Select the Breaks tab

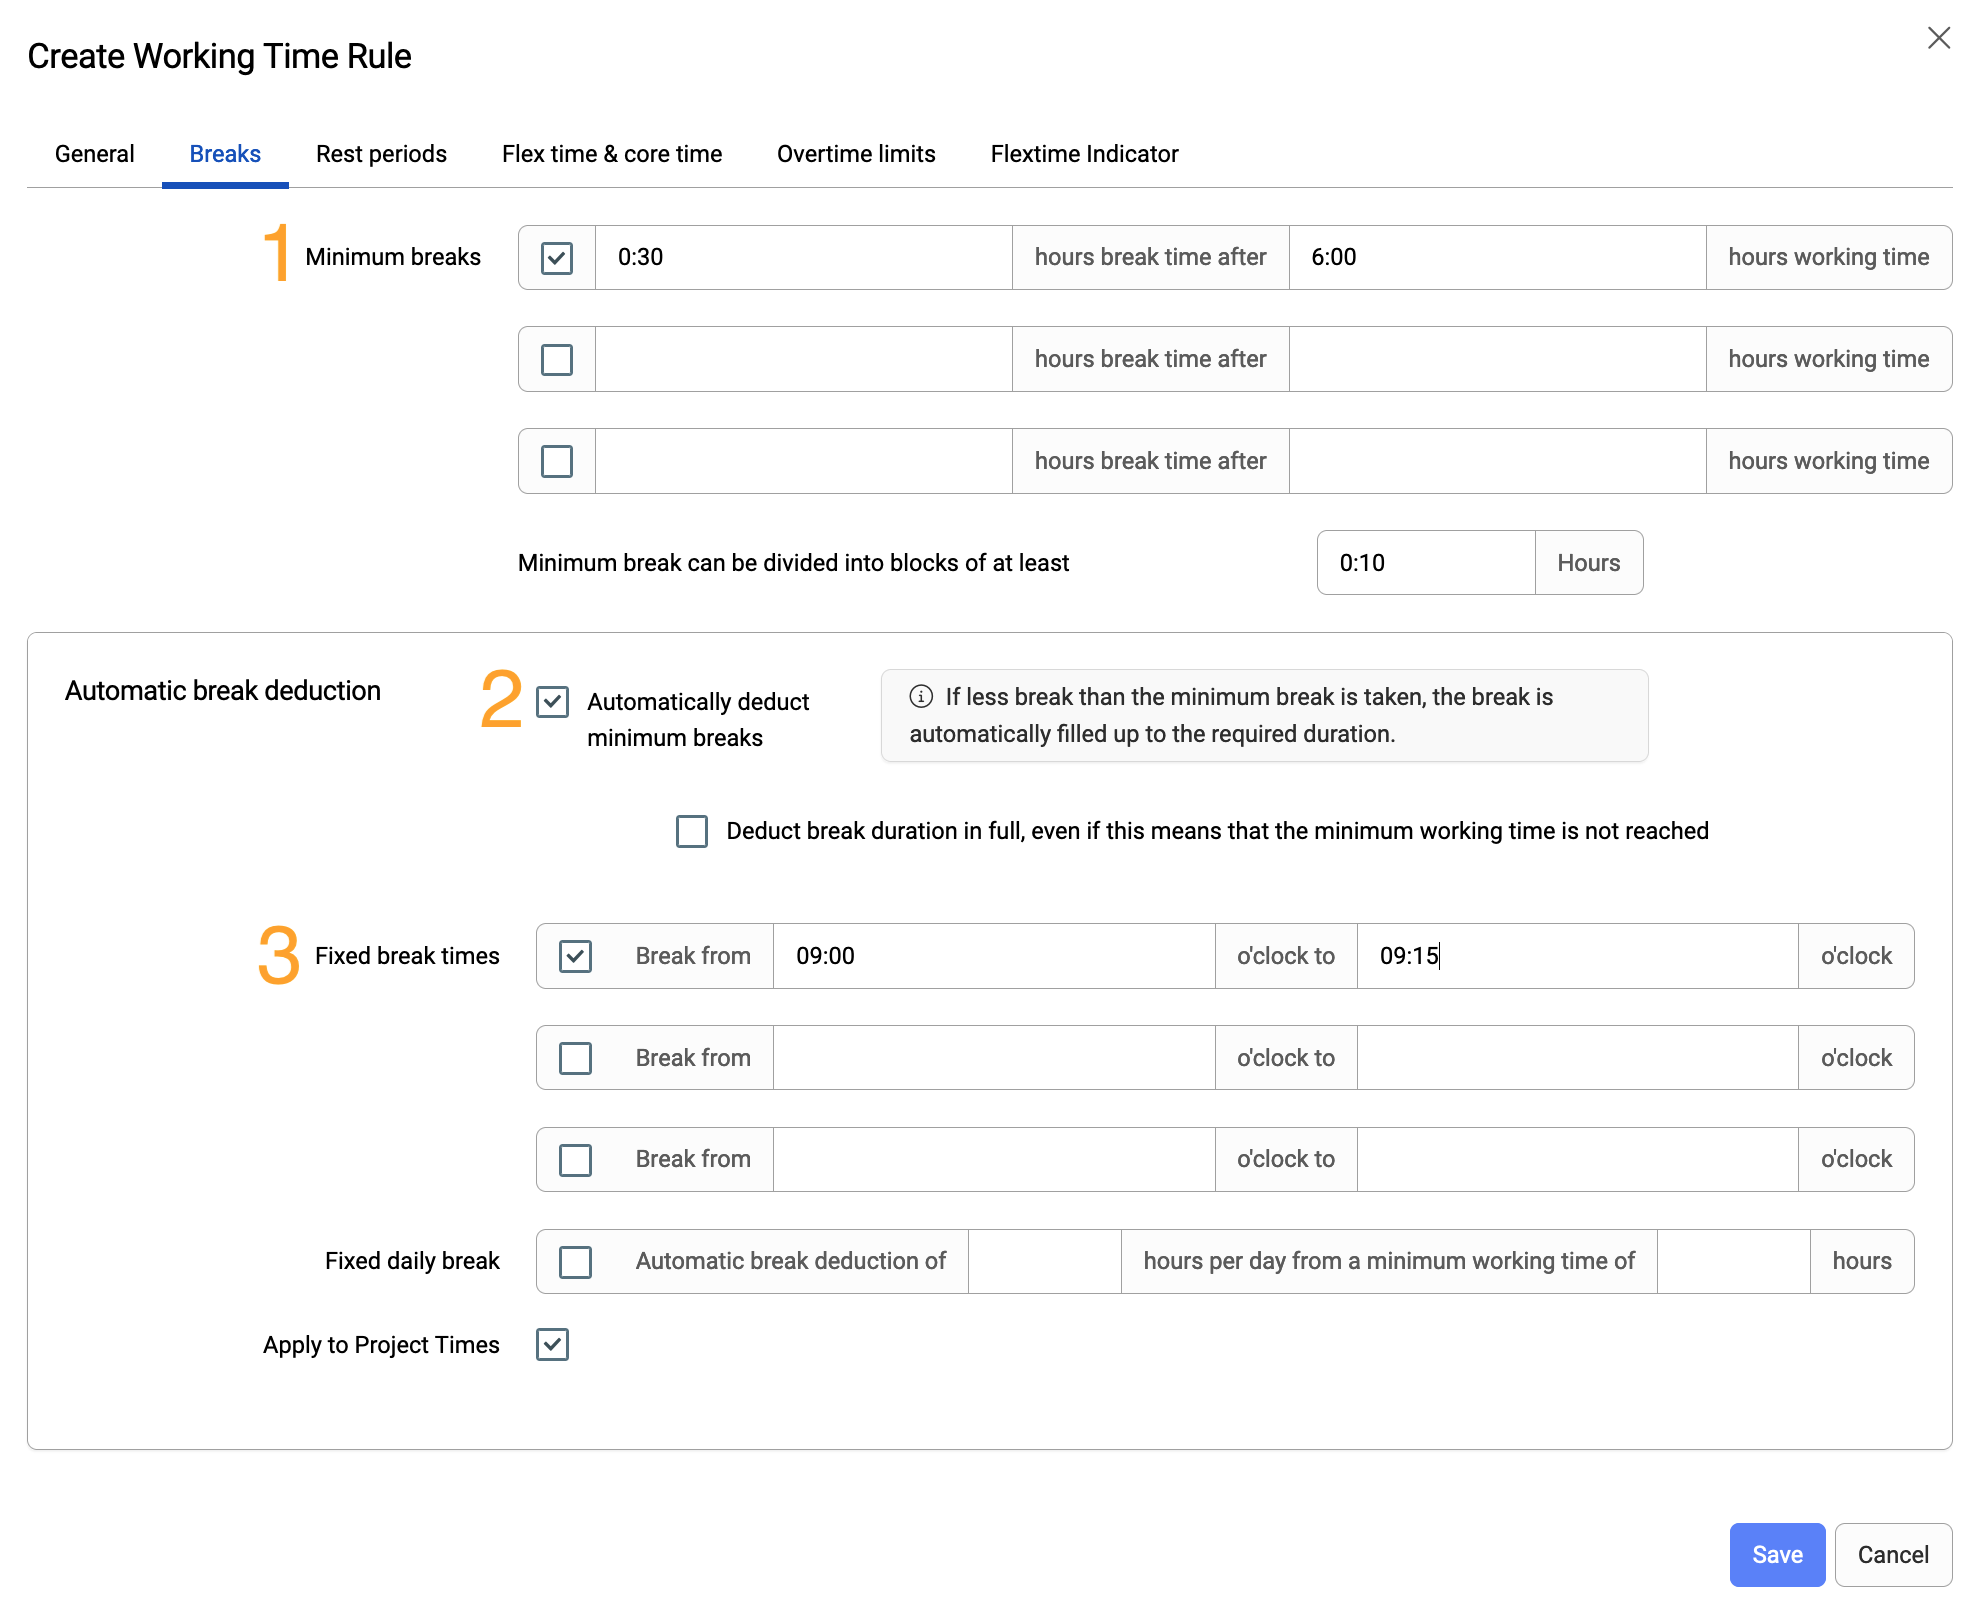tap(225, 154)
